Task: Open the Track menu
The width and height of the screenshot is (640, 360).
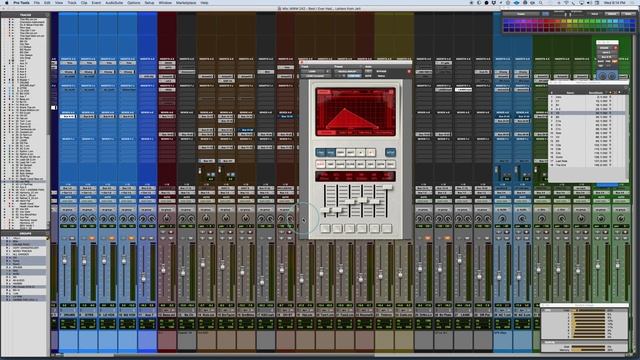Action: pos(72,2)
